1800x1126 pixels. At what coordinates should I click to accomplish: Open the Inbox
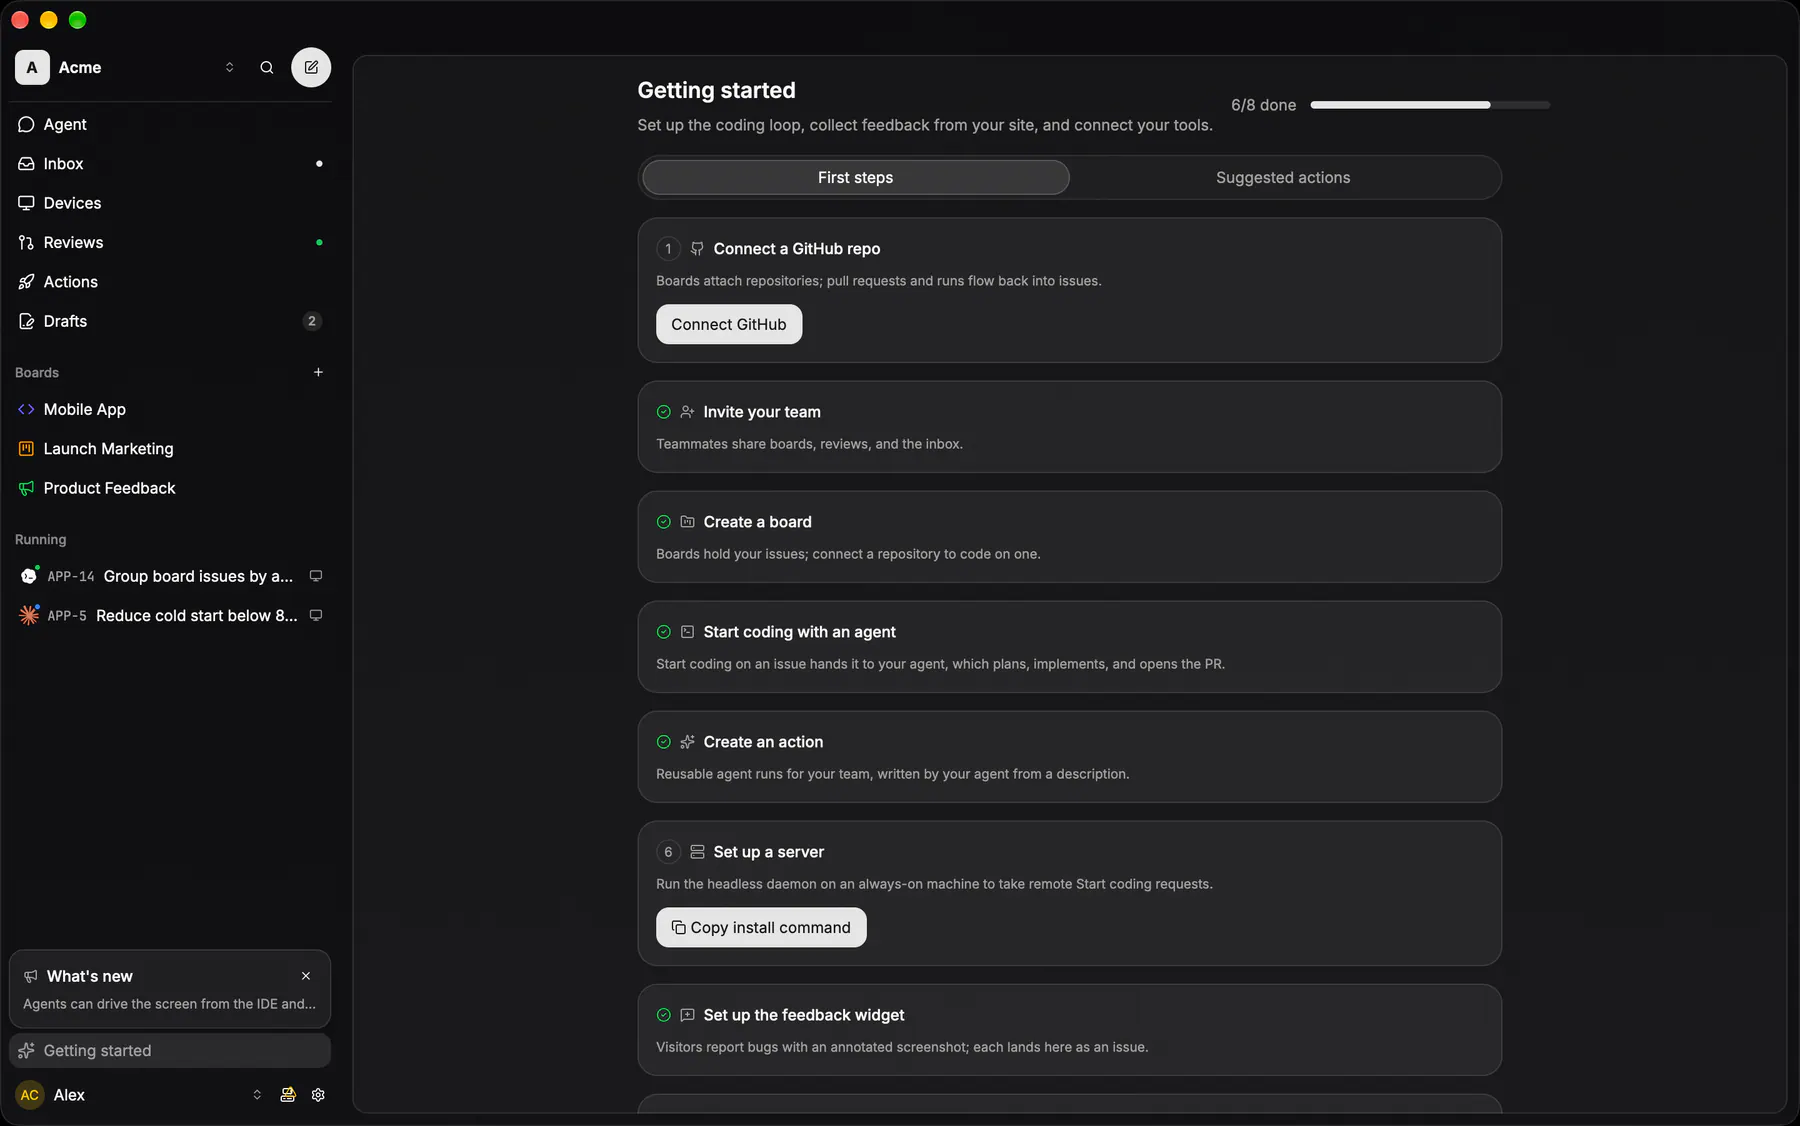click(x=170, y=163)
